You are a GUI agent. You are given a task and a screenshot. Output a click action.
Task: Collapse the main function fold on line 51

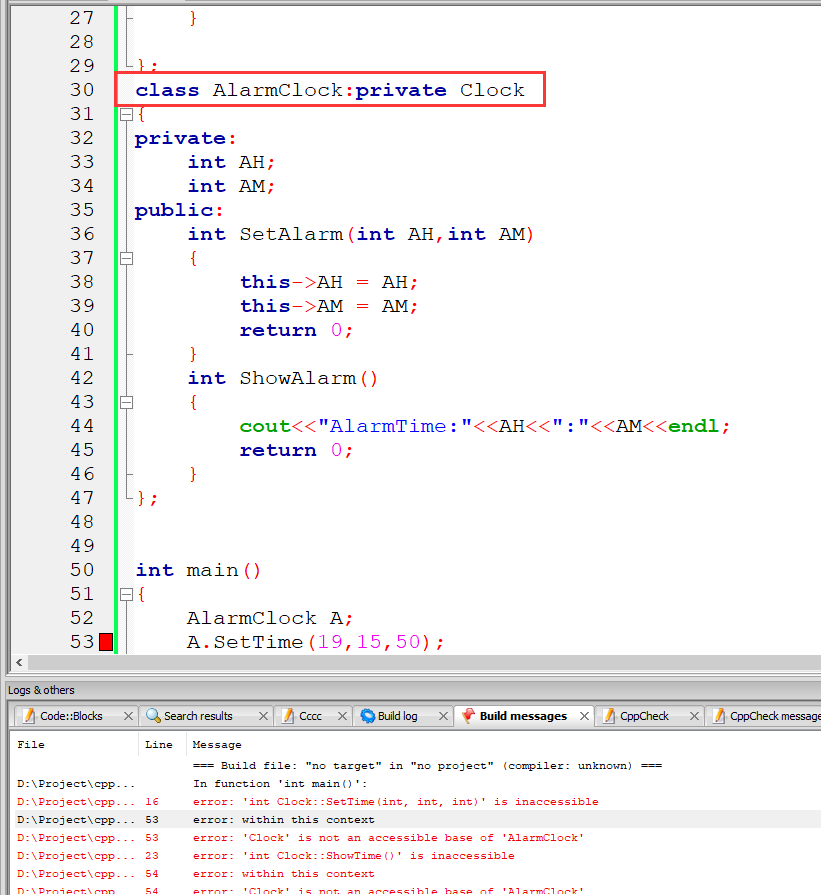tap(126, 595)
